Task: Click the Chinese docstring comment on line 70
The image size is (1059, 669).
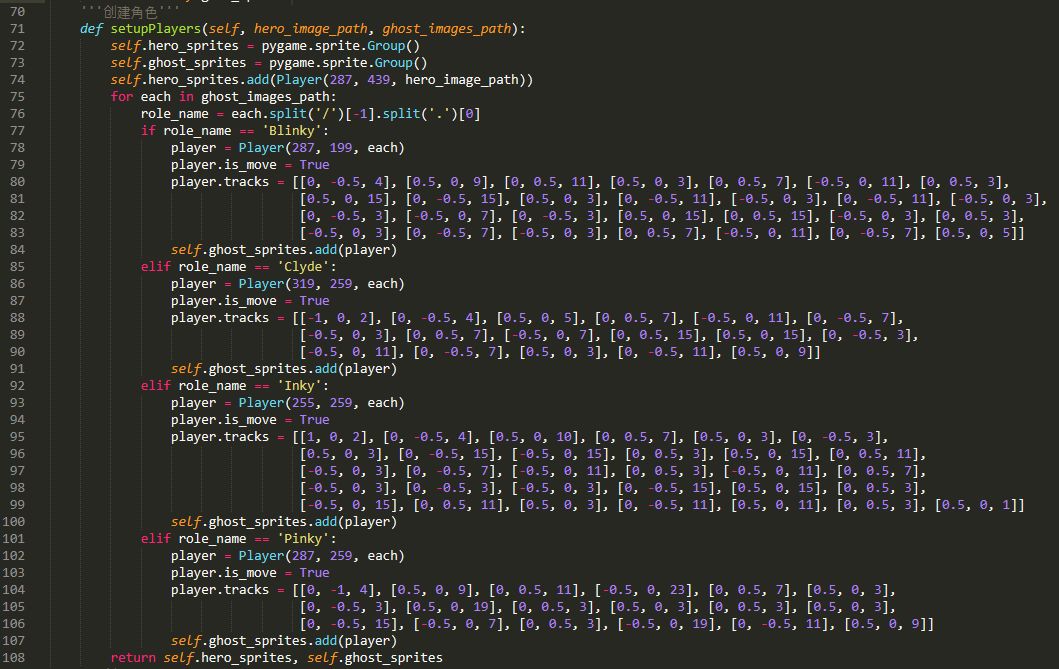Action: (130, 11)
